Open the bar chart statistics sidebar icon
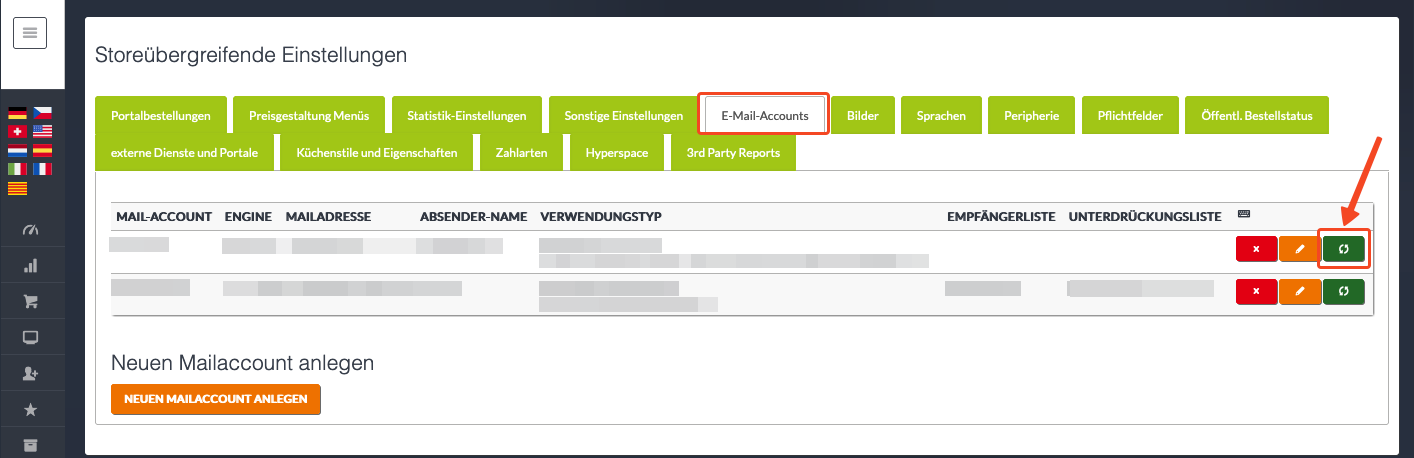Screen dimensions: 1414x458 (x=30, y=266)
